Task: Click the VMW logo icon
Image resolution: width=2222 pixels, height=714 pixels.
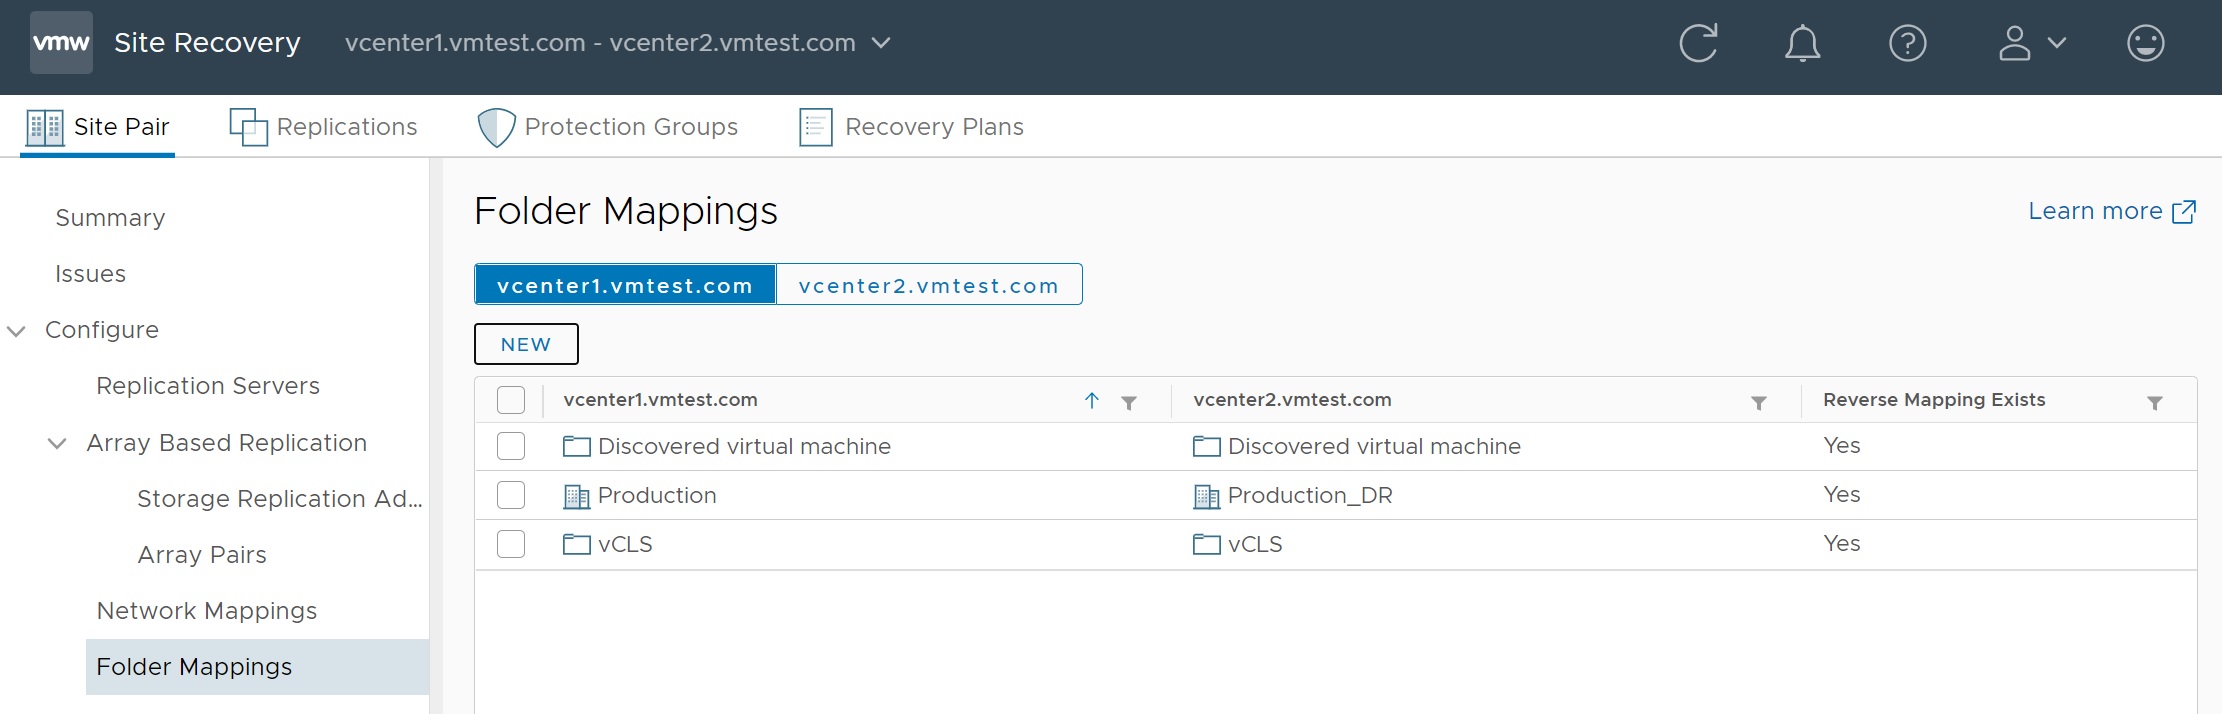Action: coord(61,43)
